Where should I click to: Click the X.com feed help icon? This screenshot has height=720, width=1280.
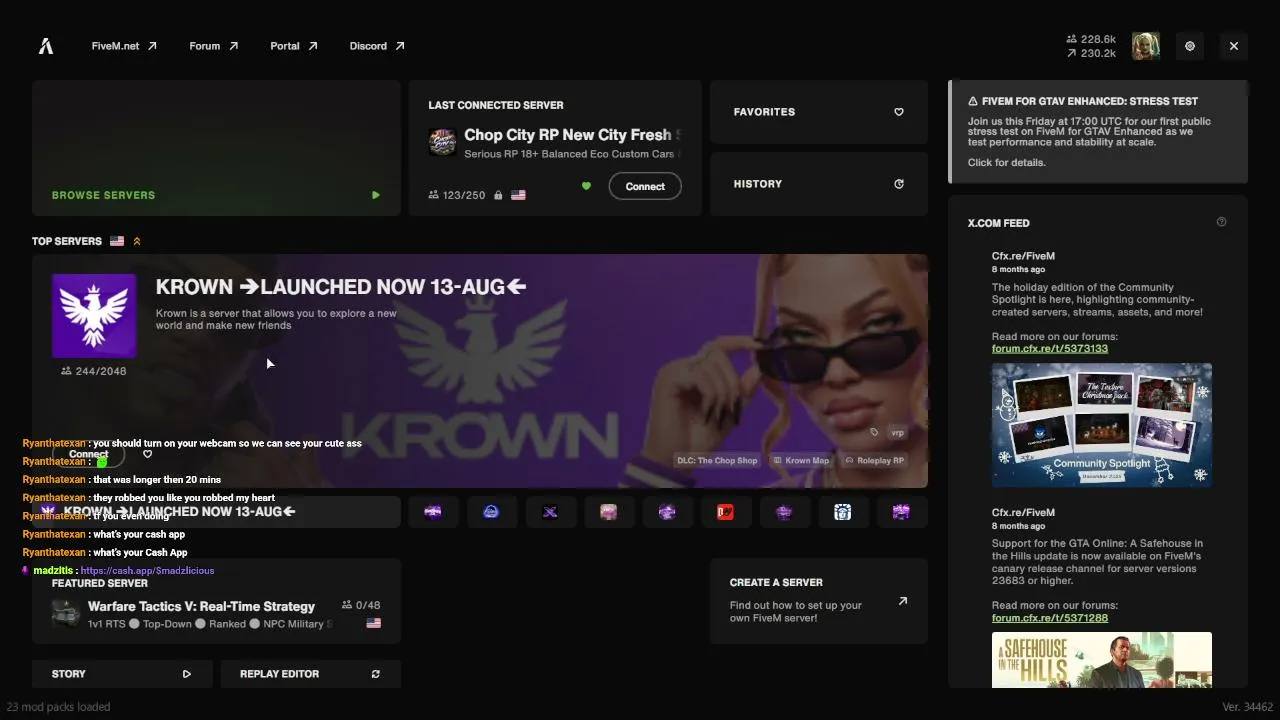[1221, 222]
